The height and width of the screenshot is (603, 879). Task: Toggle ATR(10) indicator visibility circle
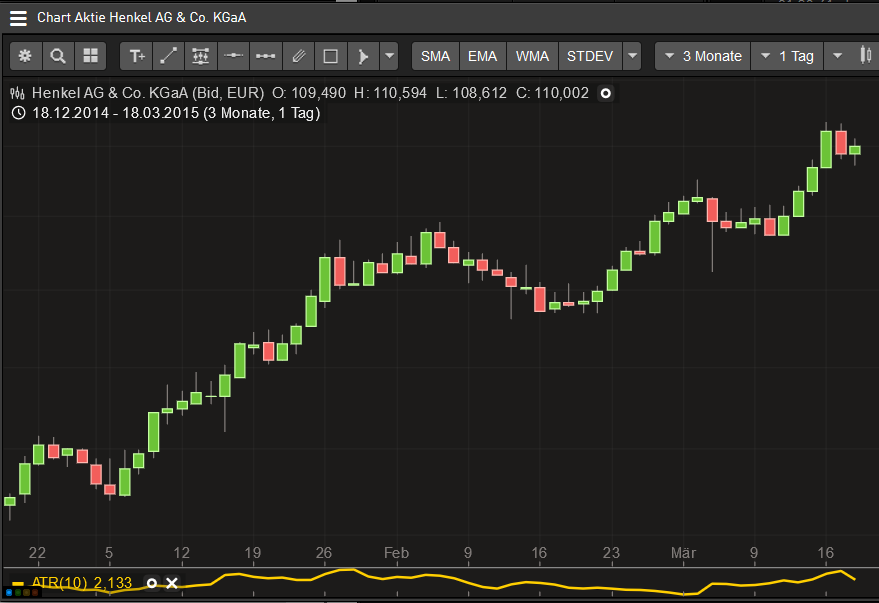click(152, 583)
